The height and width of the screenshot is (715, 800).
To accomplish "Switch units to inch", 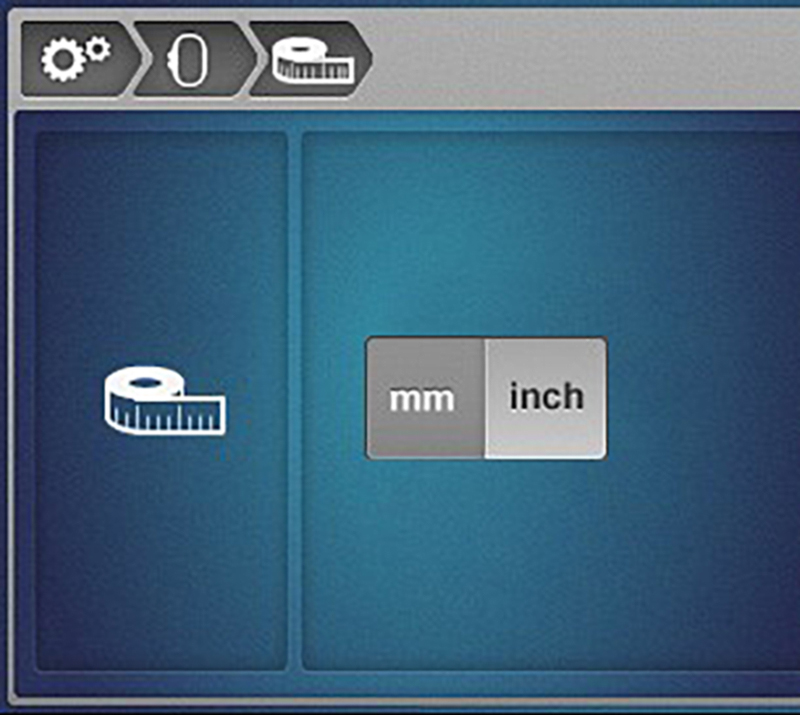I will click(546, 398).
